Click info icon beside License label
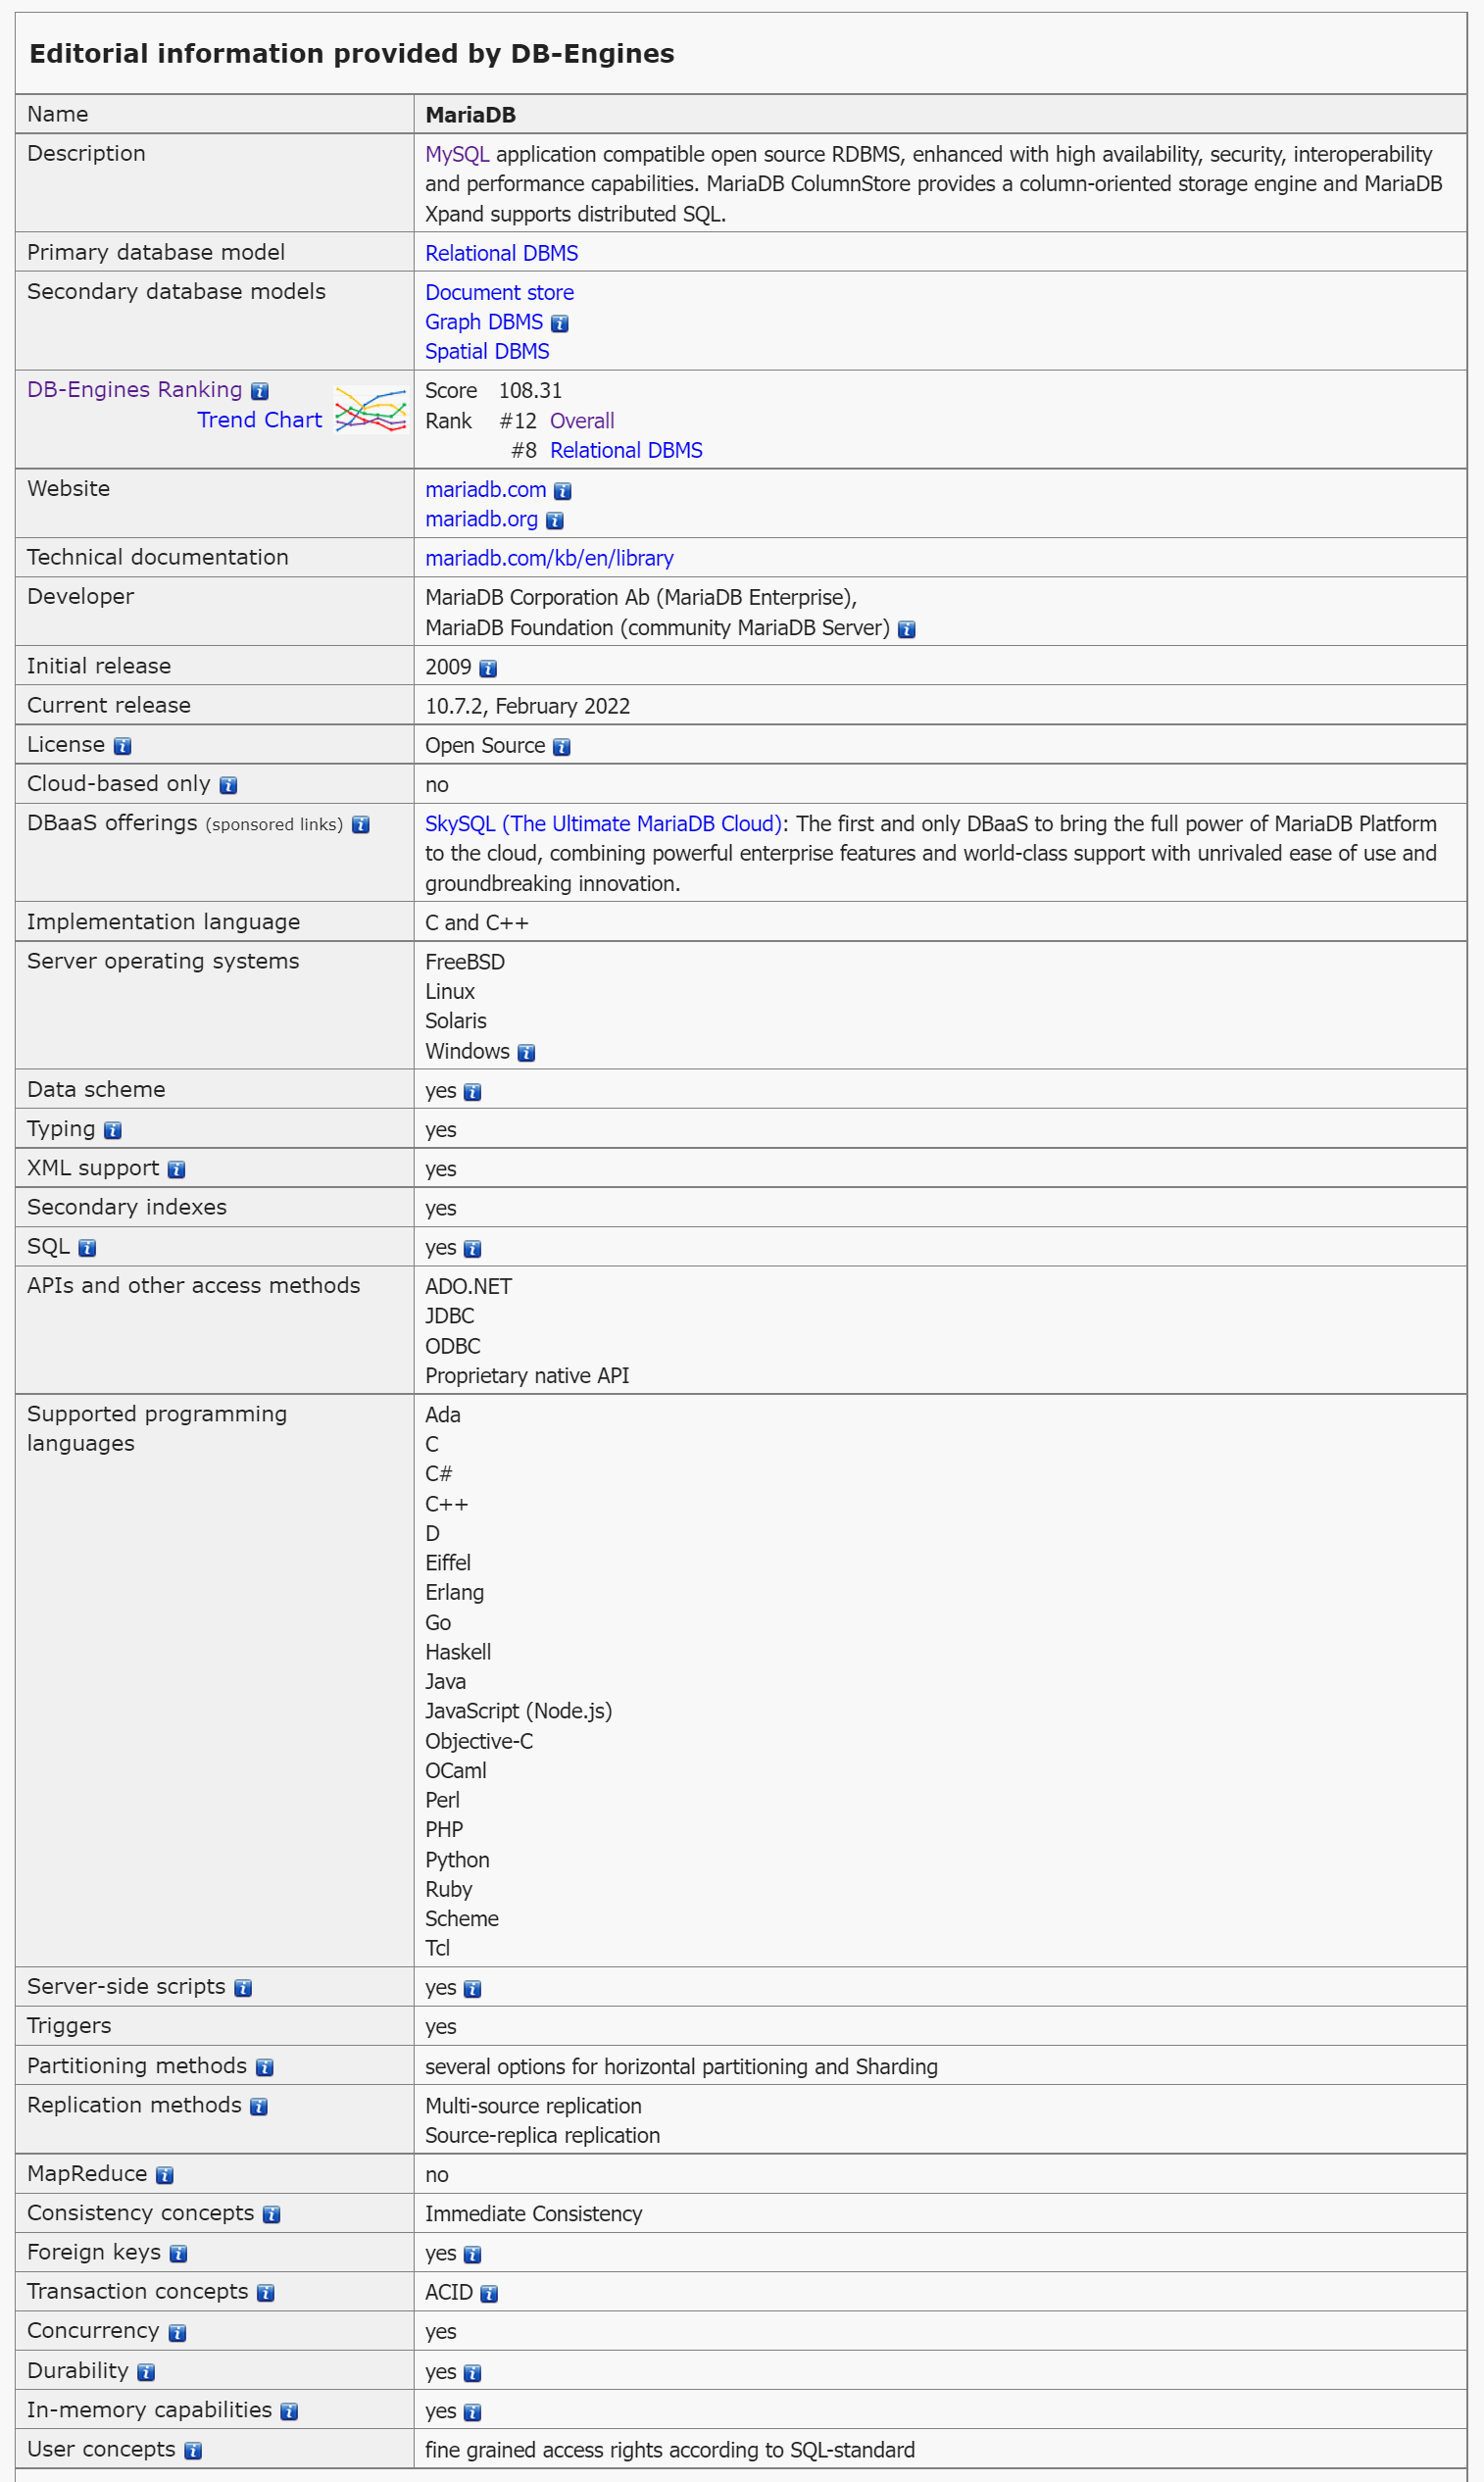Screen dimensions: 1484x2482 (123, 746)
